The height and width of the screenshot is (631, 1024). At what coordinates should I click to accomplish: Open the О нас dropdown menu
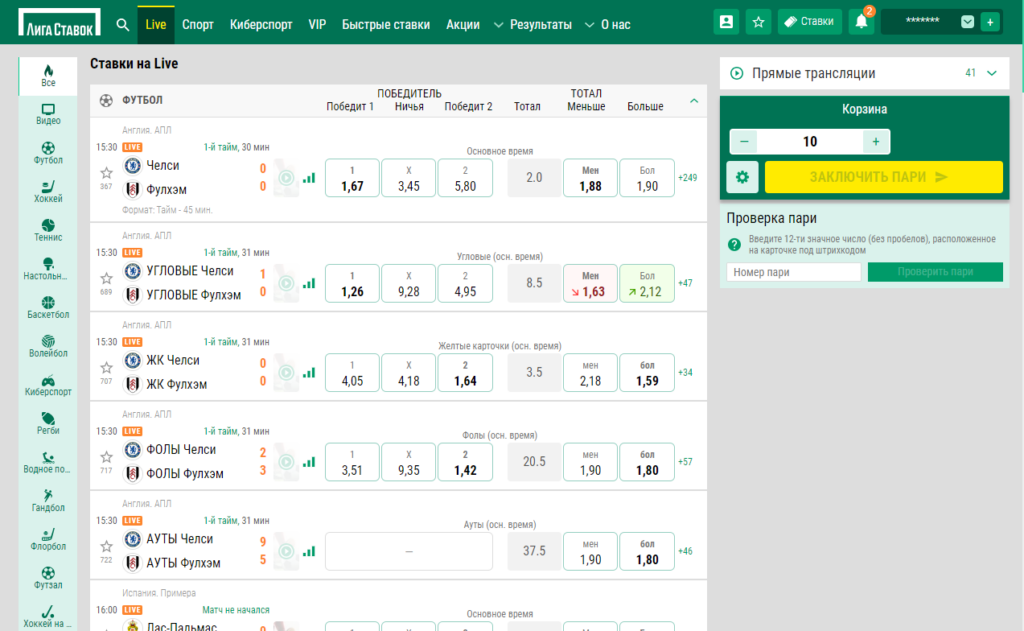(607, 25)
